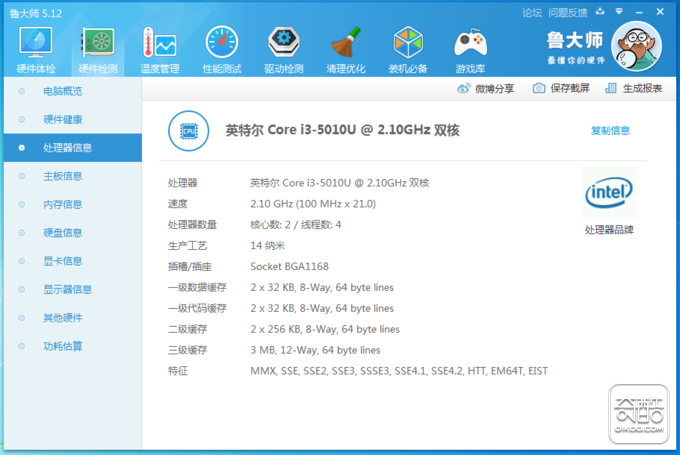Select the 硬件检测 hardware detection icon

pyautogui.click(x=98, y=42)
